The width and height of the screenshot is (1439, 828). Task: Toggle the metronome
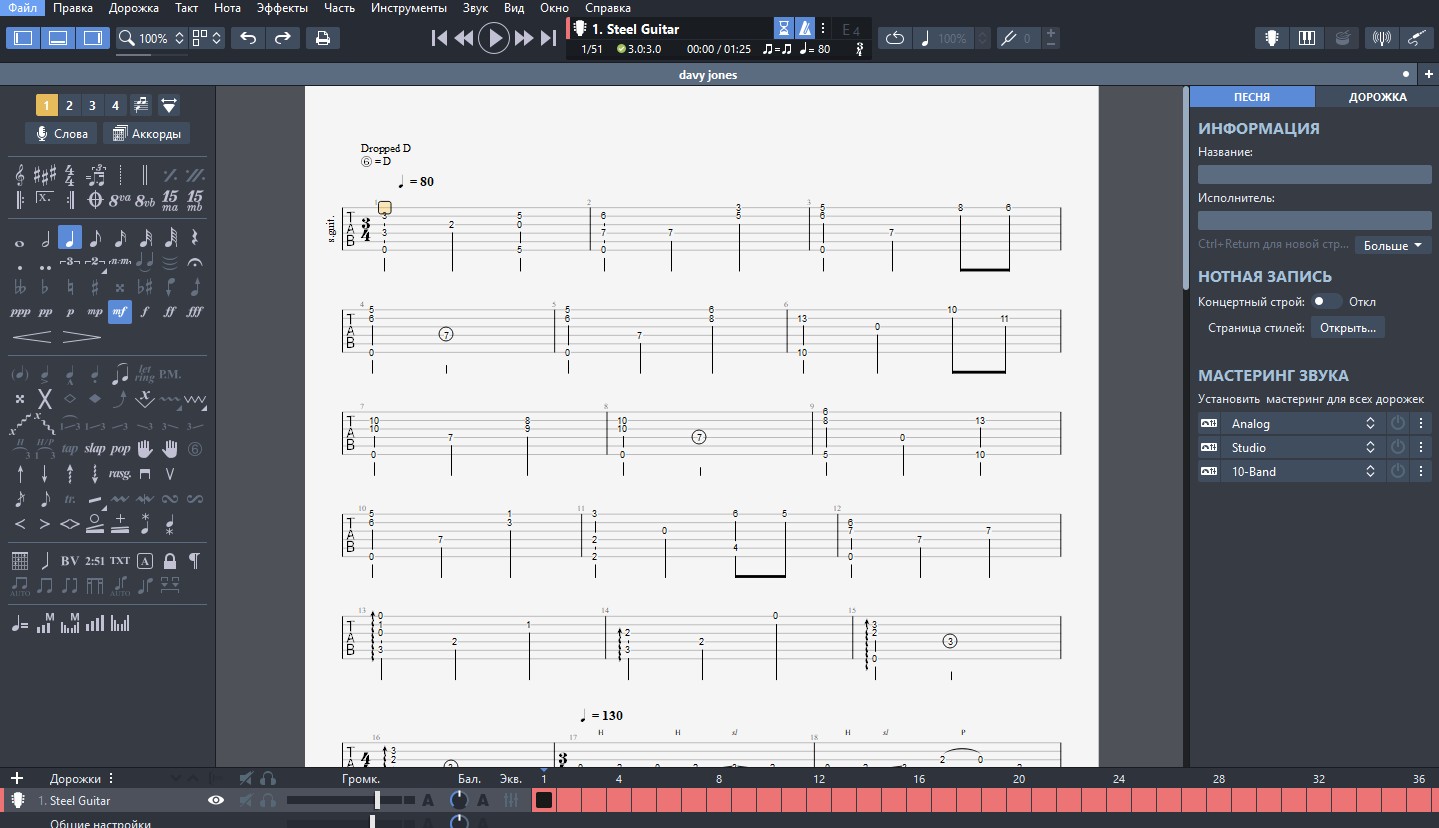point(805,29)
